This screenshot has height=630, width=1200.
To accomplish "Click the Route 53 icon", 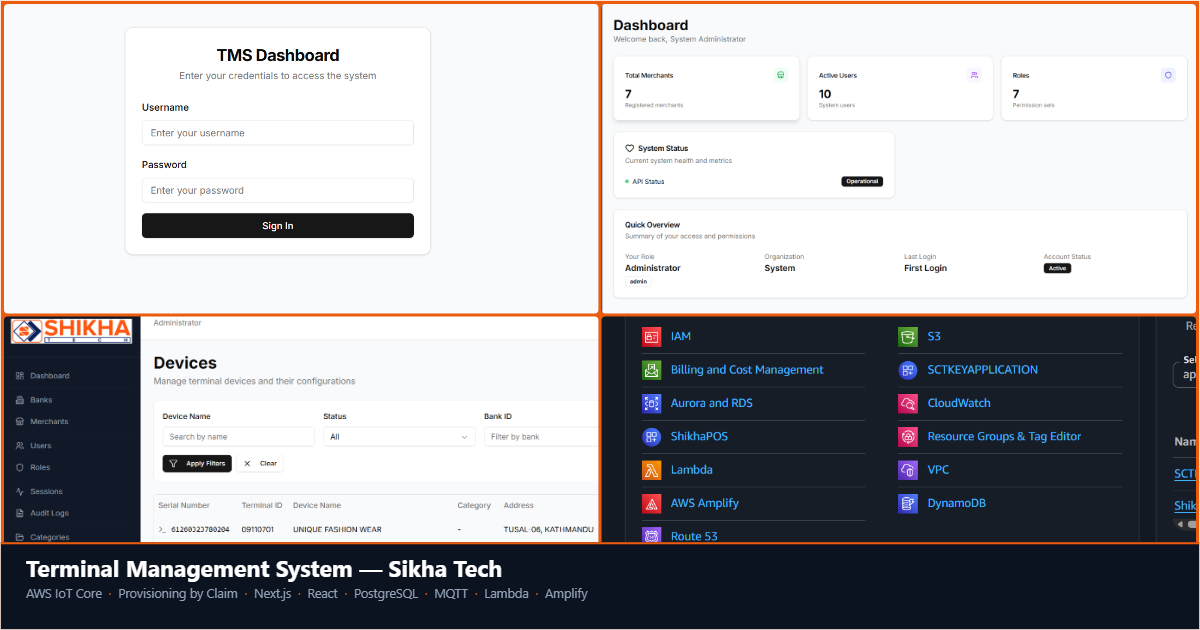I will 652,535.
